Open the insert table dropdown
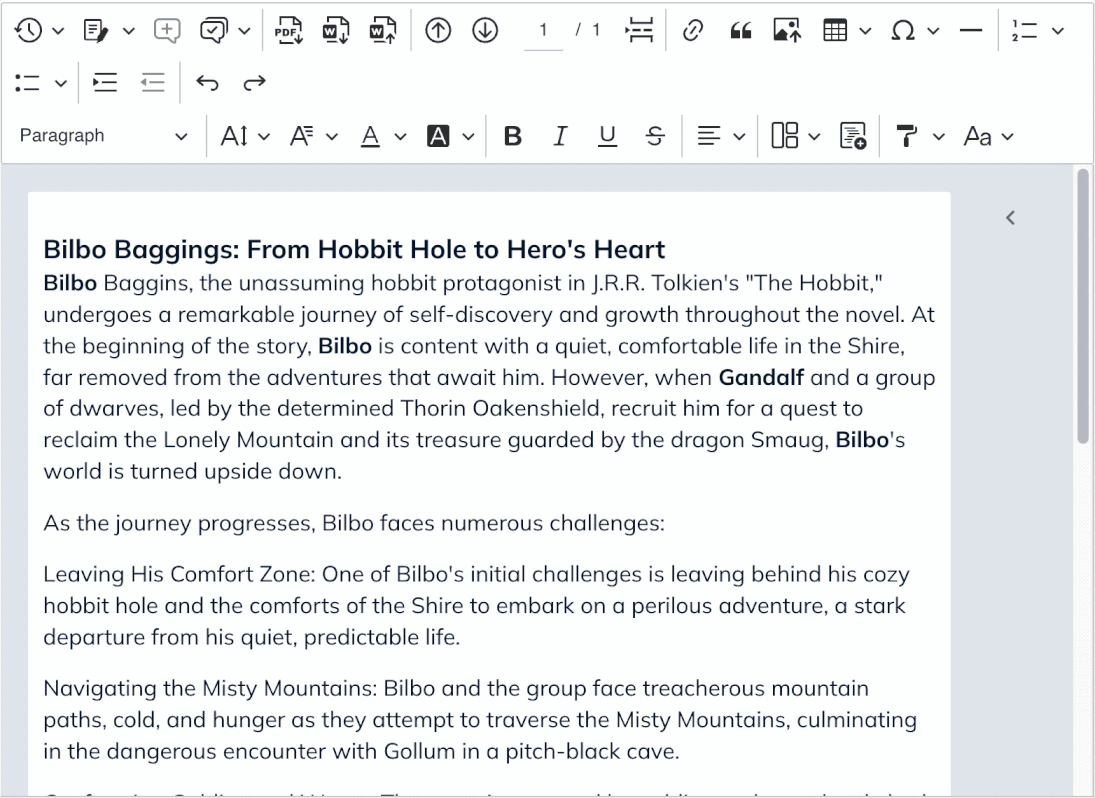This screenshot has height=798, width=1095. [845, 30]
